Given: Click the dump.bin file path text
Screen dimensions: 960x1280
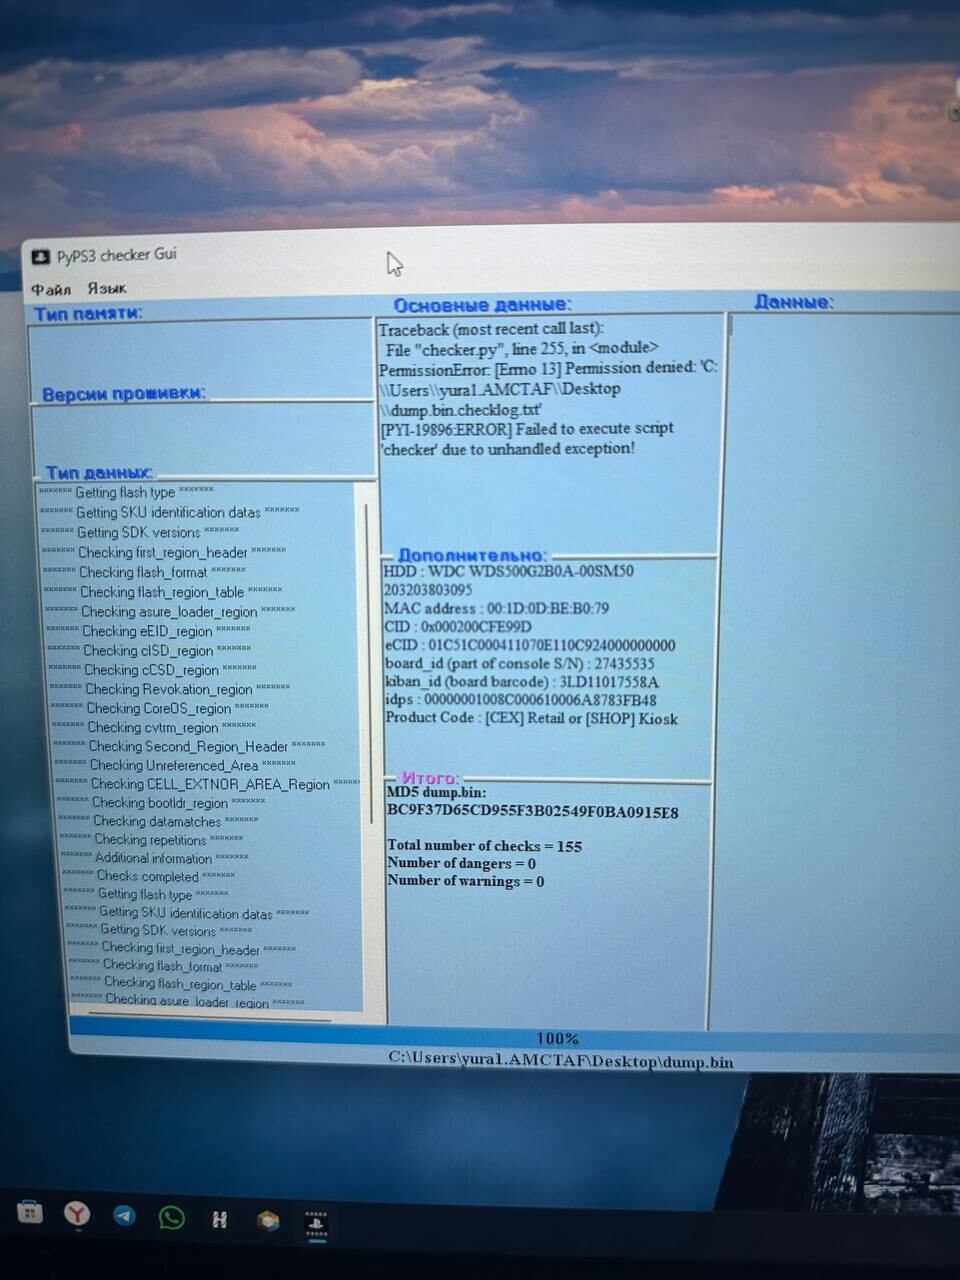Looking at the screenshot, I should (560, 1062).
